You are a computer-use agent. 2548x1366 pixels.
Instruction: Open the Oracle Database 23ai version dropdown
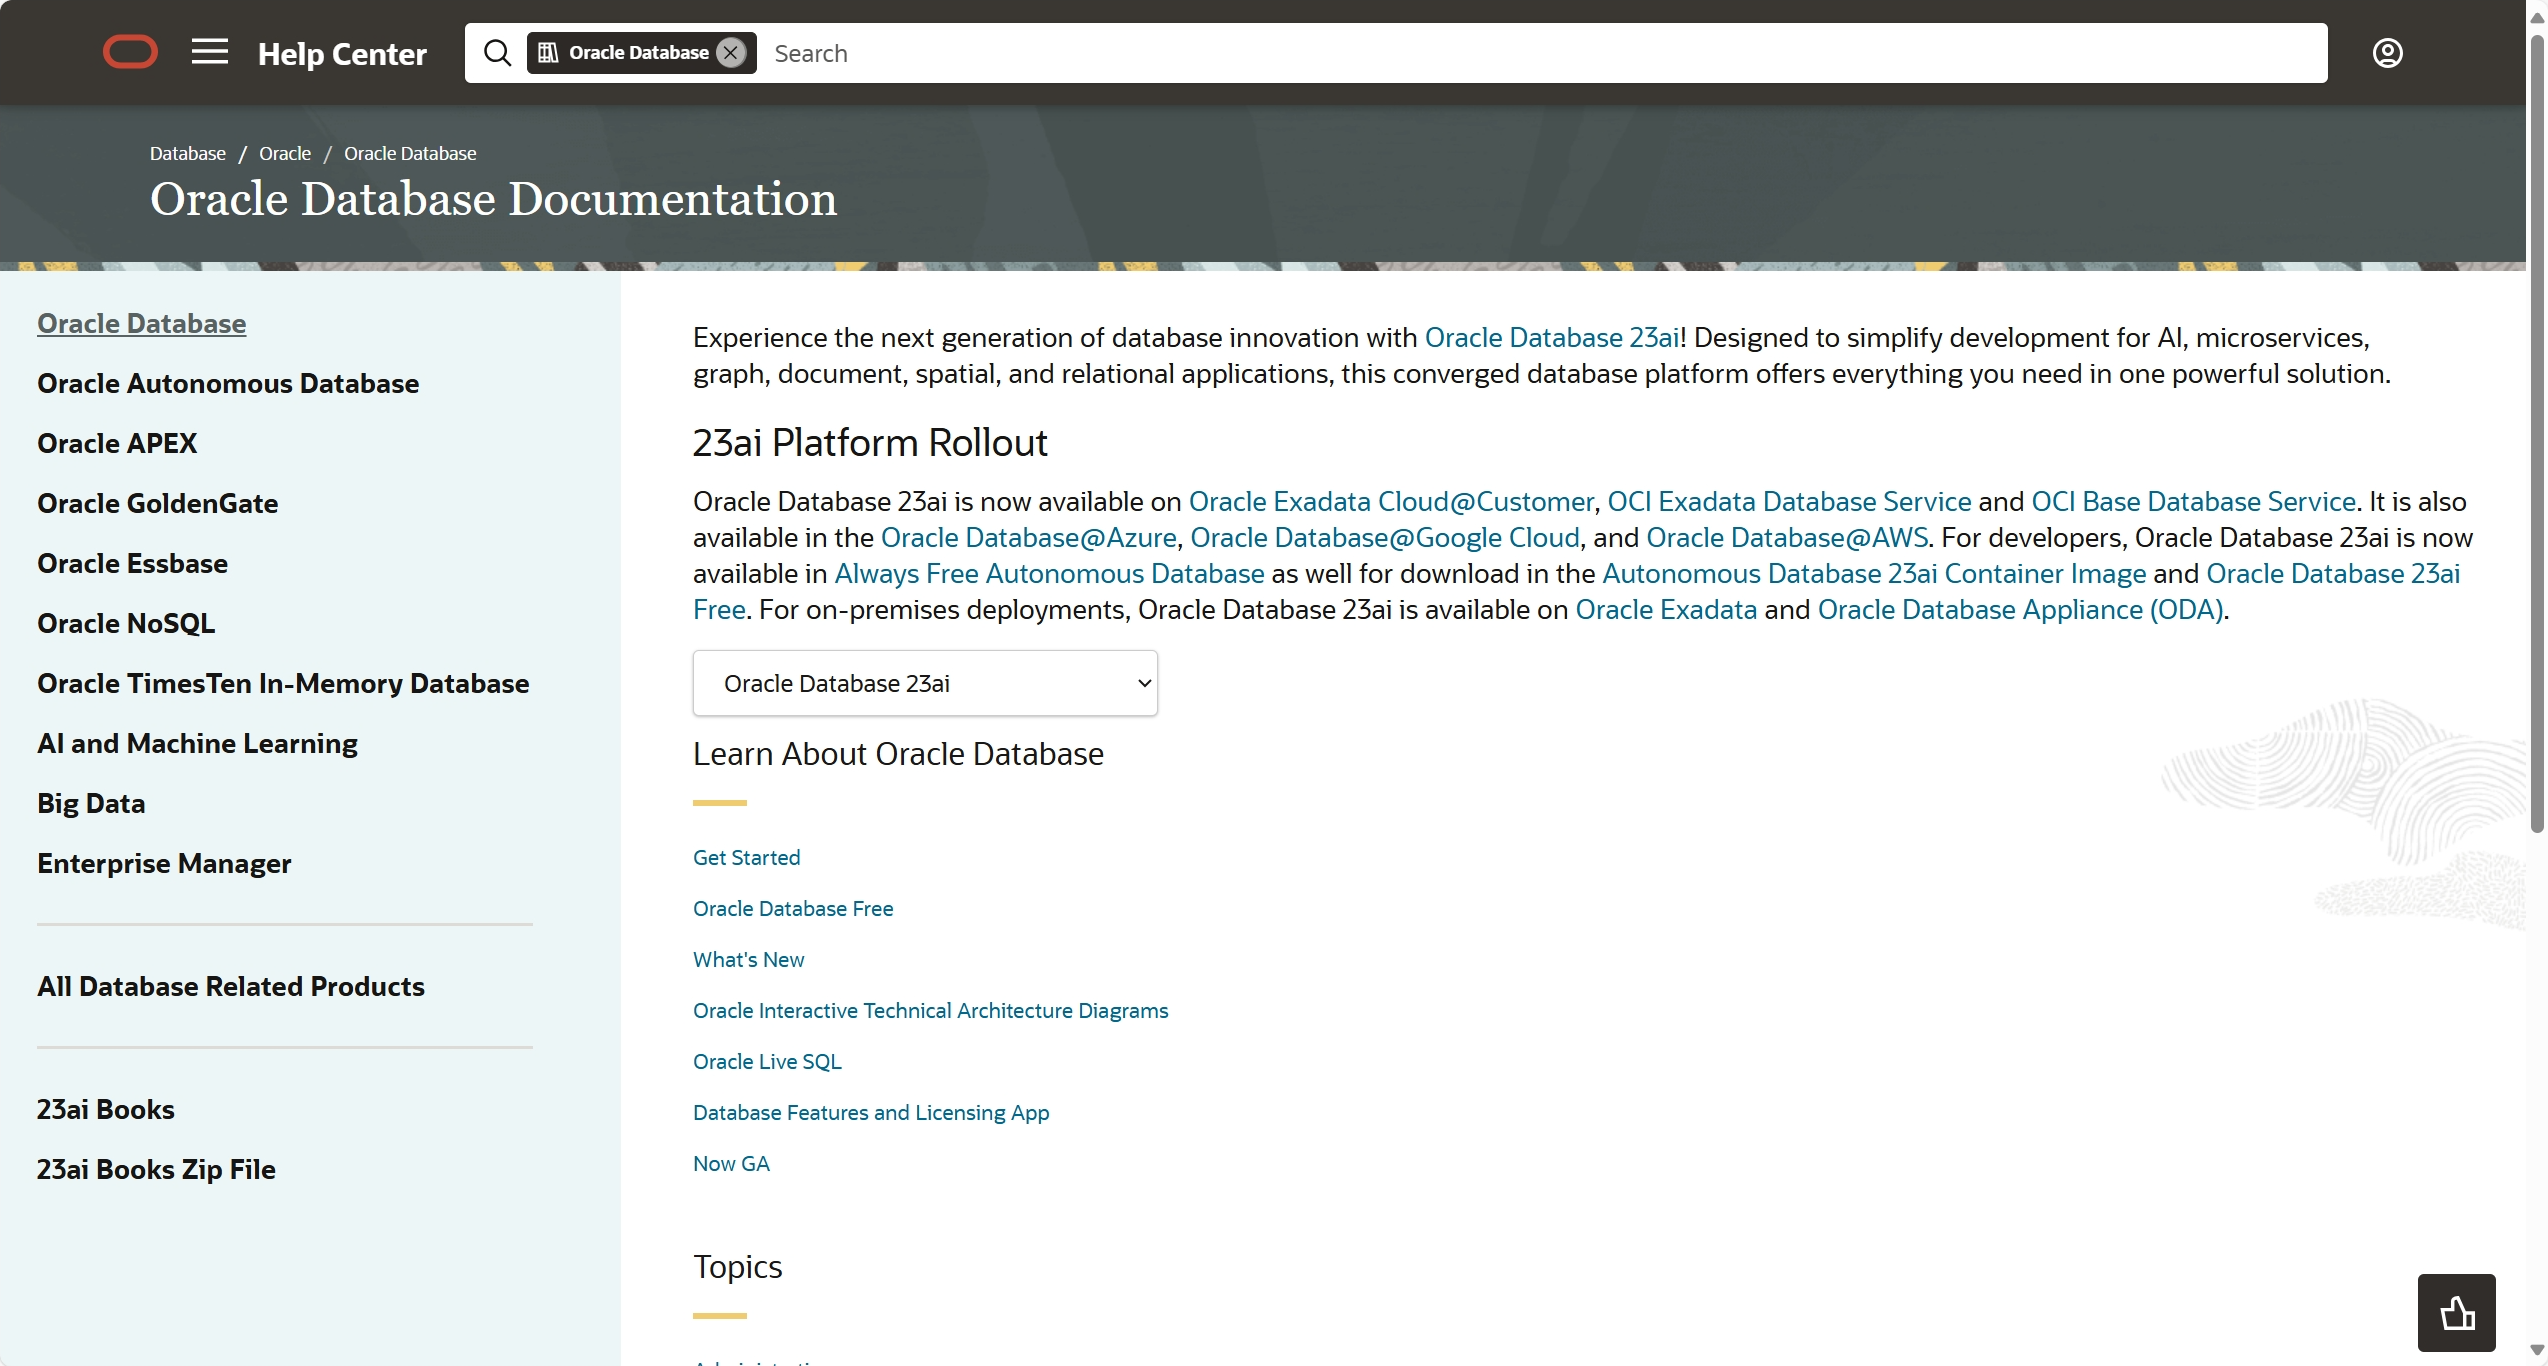[x=925, y=683]
